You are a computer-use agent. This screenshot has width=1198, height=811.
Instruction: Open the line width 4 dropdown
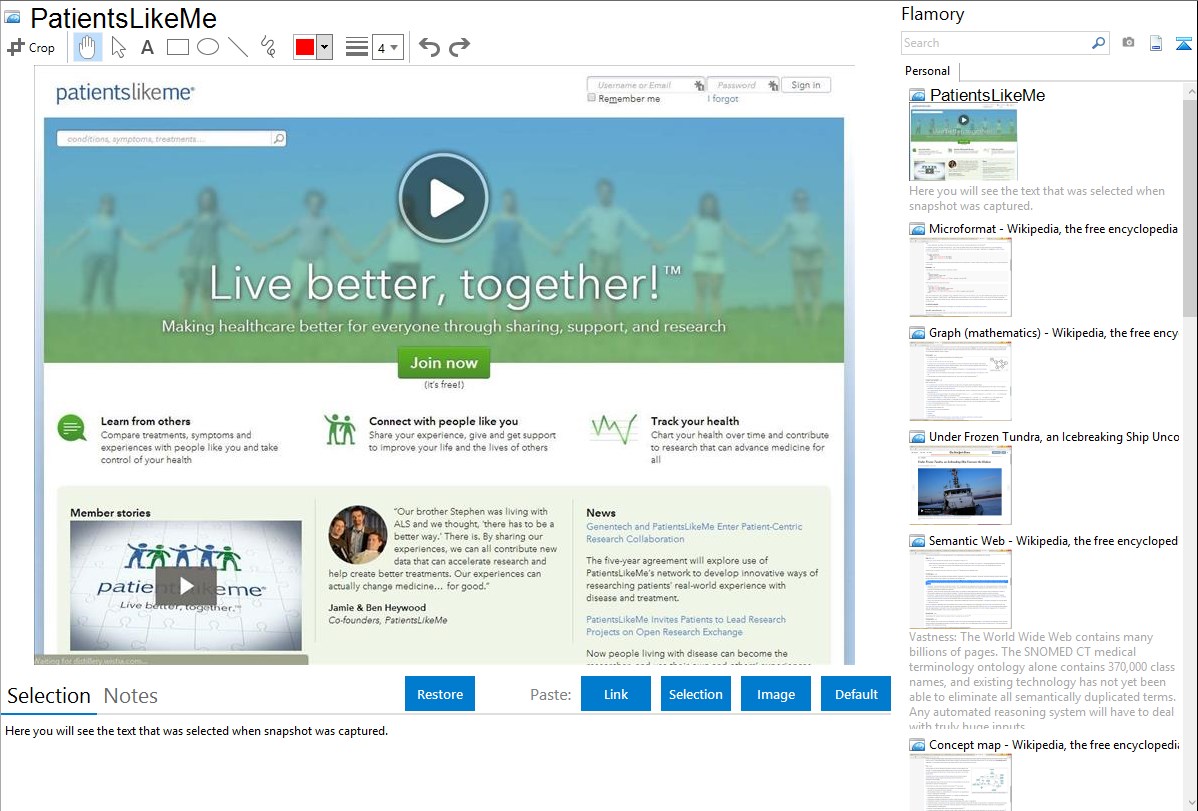click(387, 47)
